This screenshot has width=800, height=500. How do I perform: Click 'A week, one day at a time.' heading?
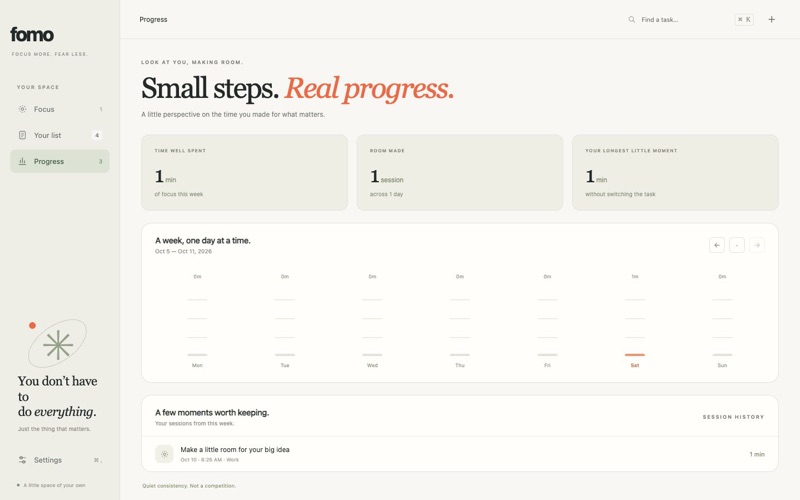pyautogui.click(x=203, y=240)
